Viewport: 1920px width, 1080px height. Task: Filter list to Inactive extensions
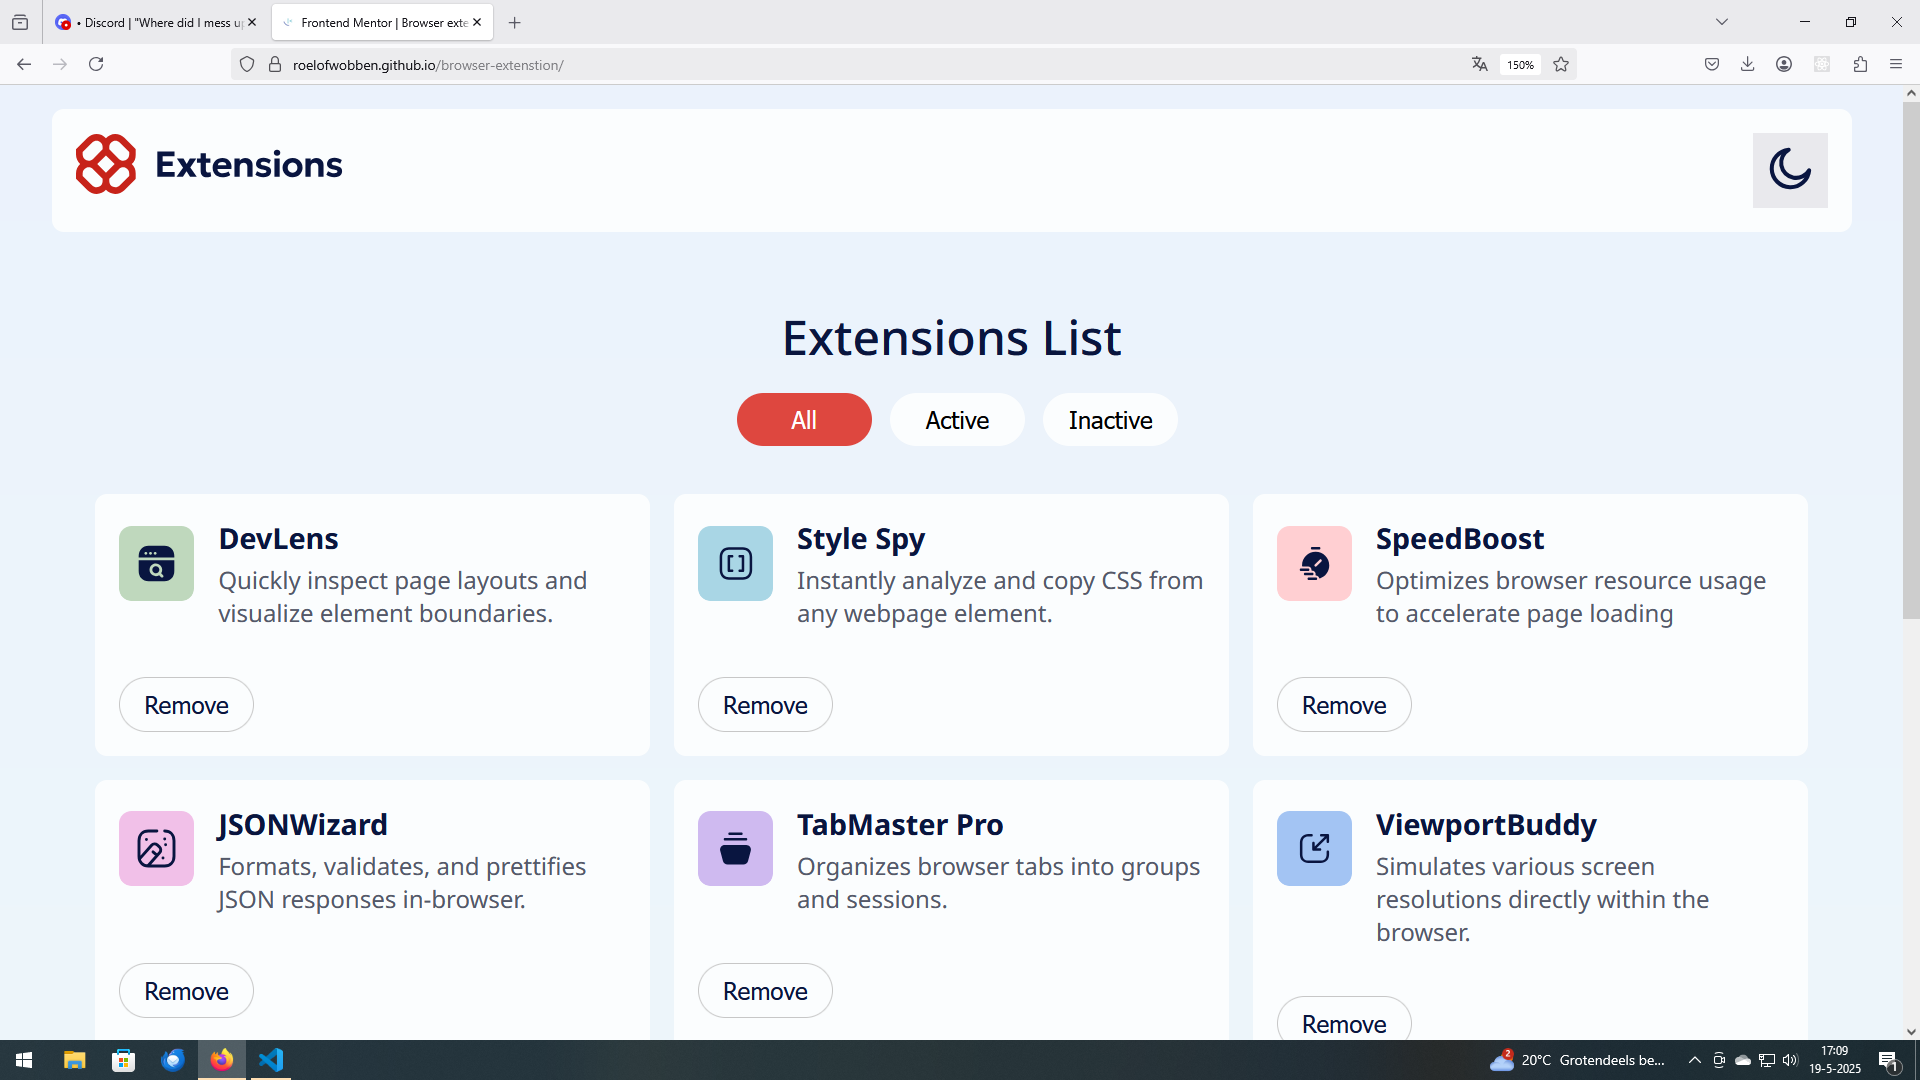(1110, 420)
